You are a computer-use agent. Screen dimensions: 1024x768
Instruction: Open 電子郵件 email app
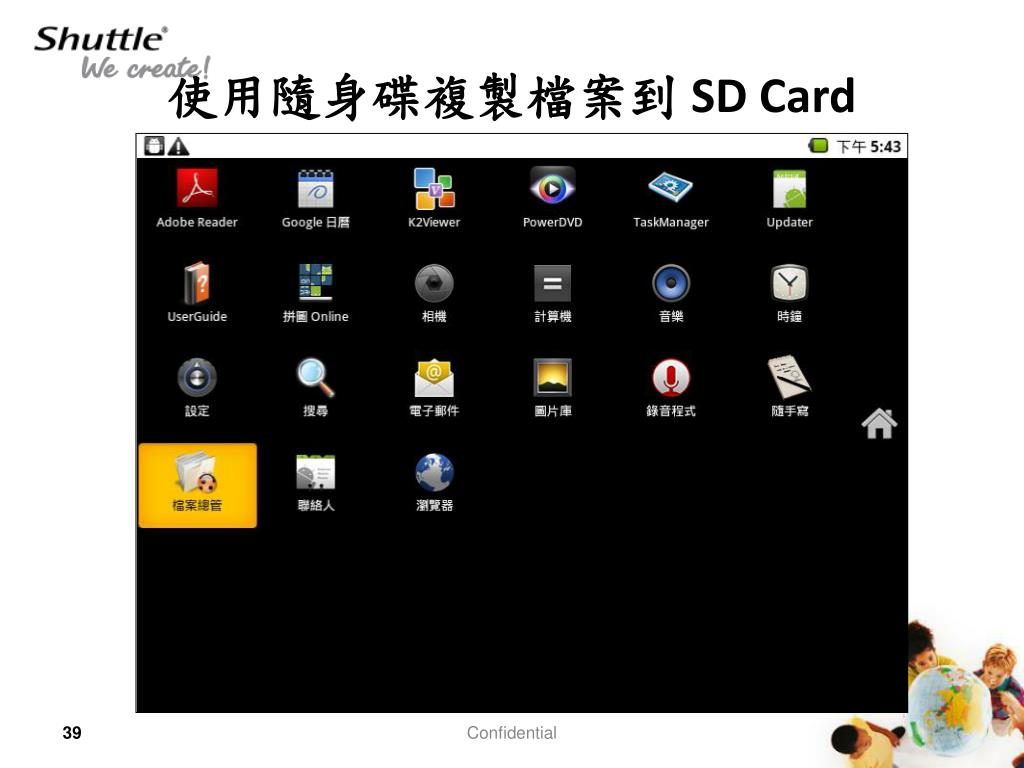click(x=434, y=387)
